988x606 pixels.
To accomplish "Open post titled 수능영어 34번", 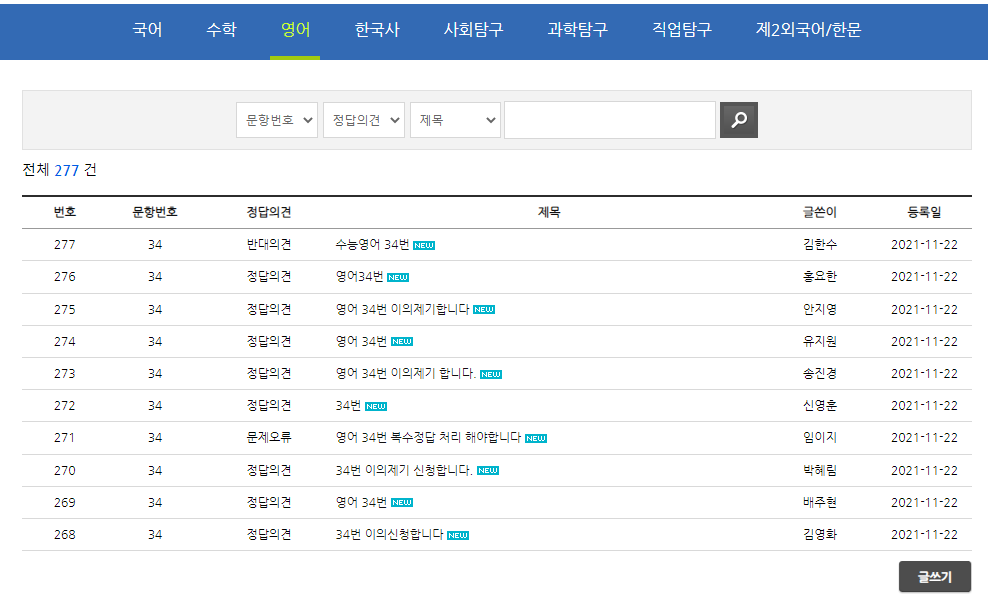I will [x=372, y=244].
